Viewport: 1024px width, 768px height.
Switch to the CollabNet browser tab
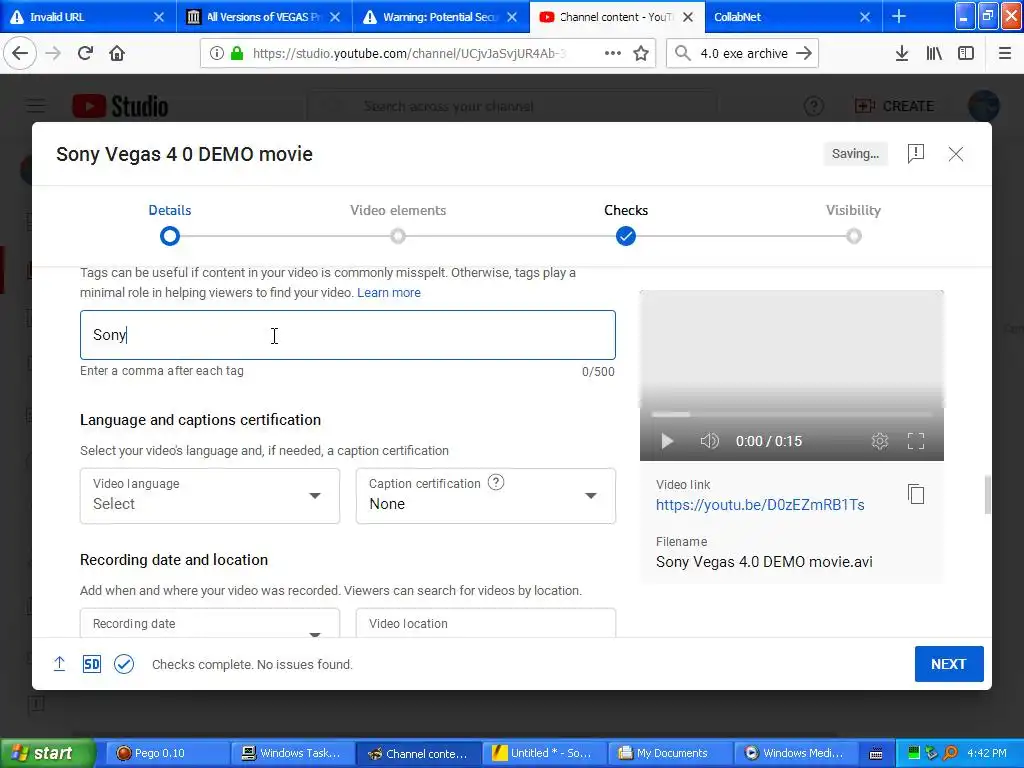[x=792, y=16]
